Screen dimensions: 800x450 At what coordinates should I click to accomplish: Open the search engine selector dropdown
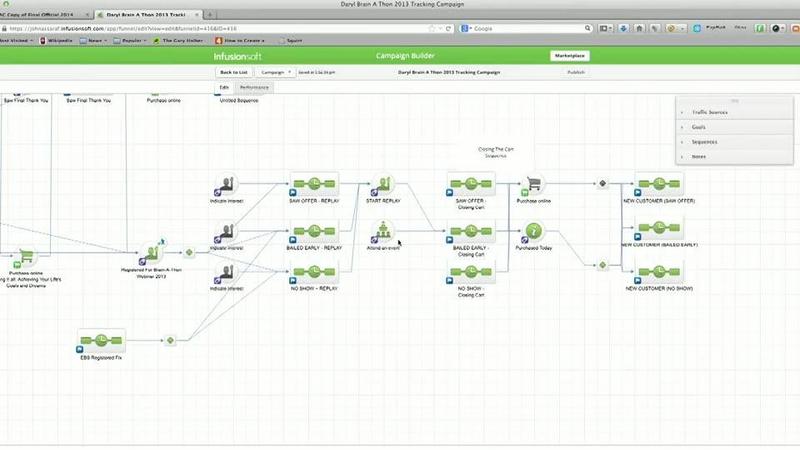point(466,29)
